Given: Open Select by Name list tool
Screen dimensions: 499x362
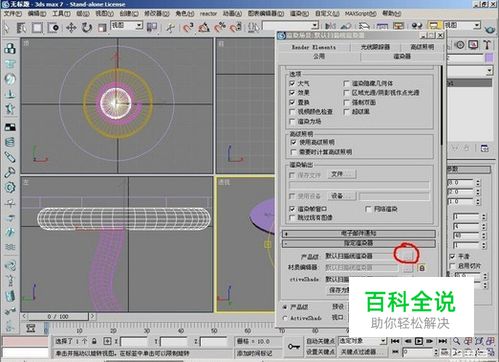Looking at the screenshot, I should click(21, 27).
